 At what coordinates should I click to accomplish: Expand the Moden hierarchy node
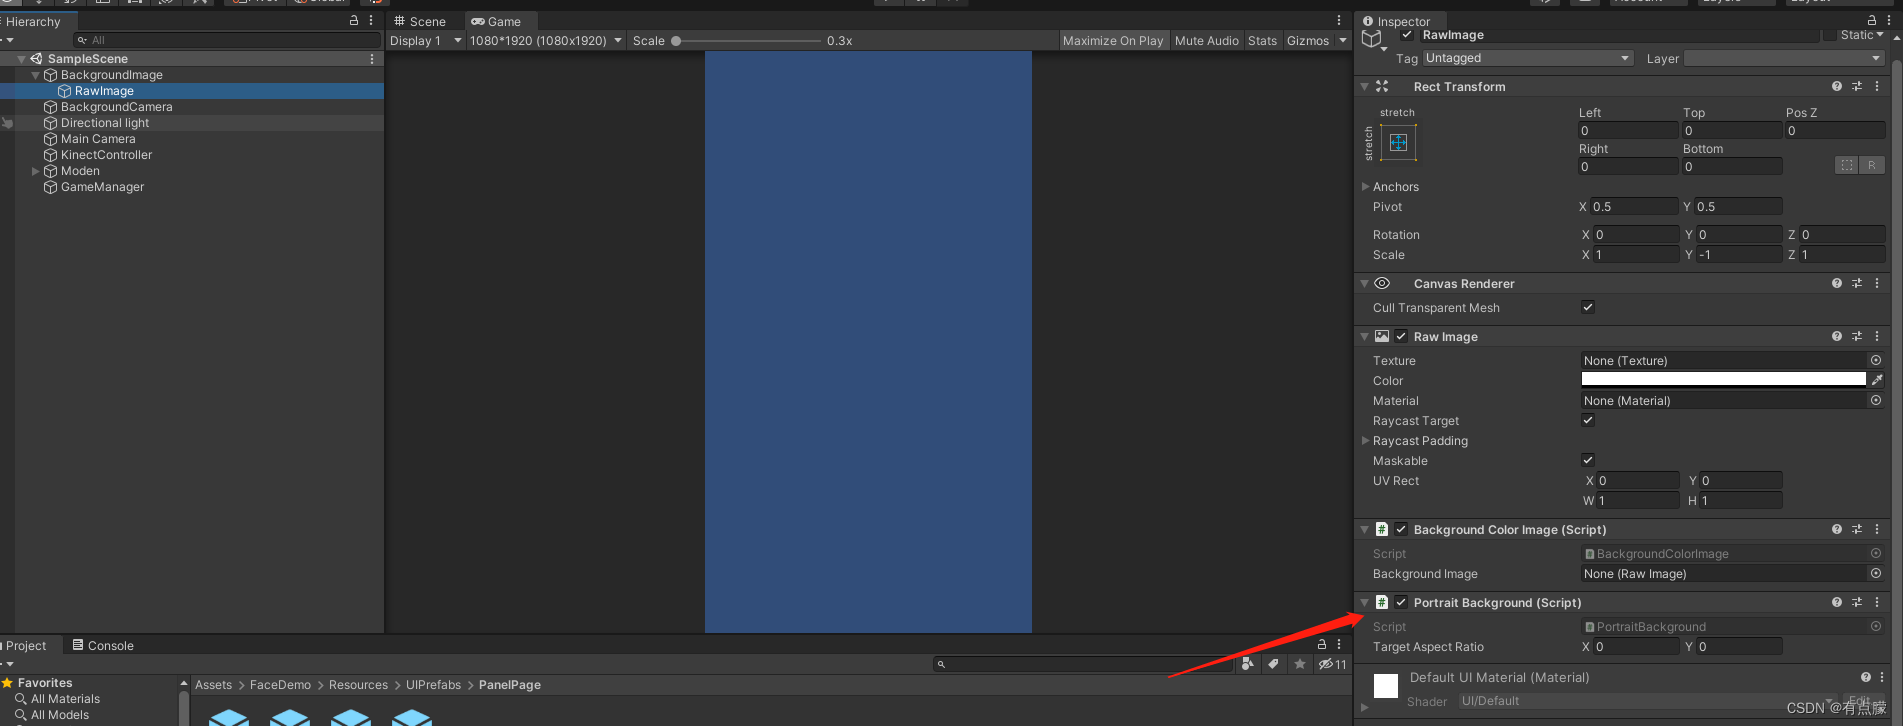pyautogui.click(x=36, y=171)
